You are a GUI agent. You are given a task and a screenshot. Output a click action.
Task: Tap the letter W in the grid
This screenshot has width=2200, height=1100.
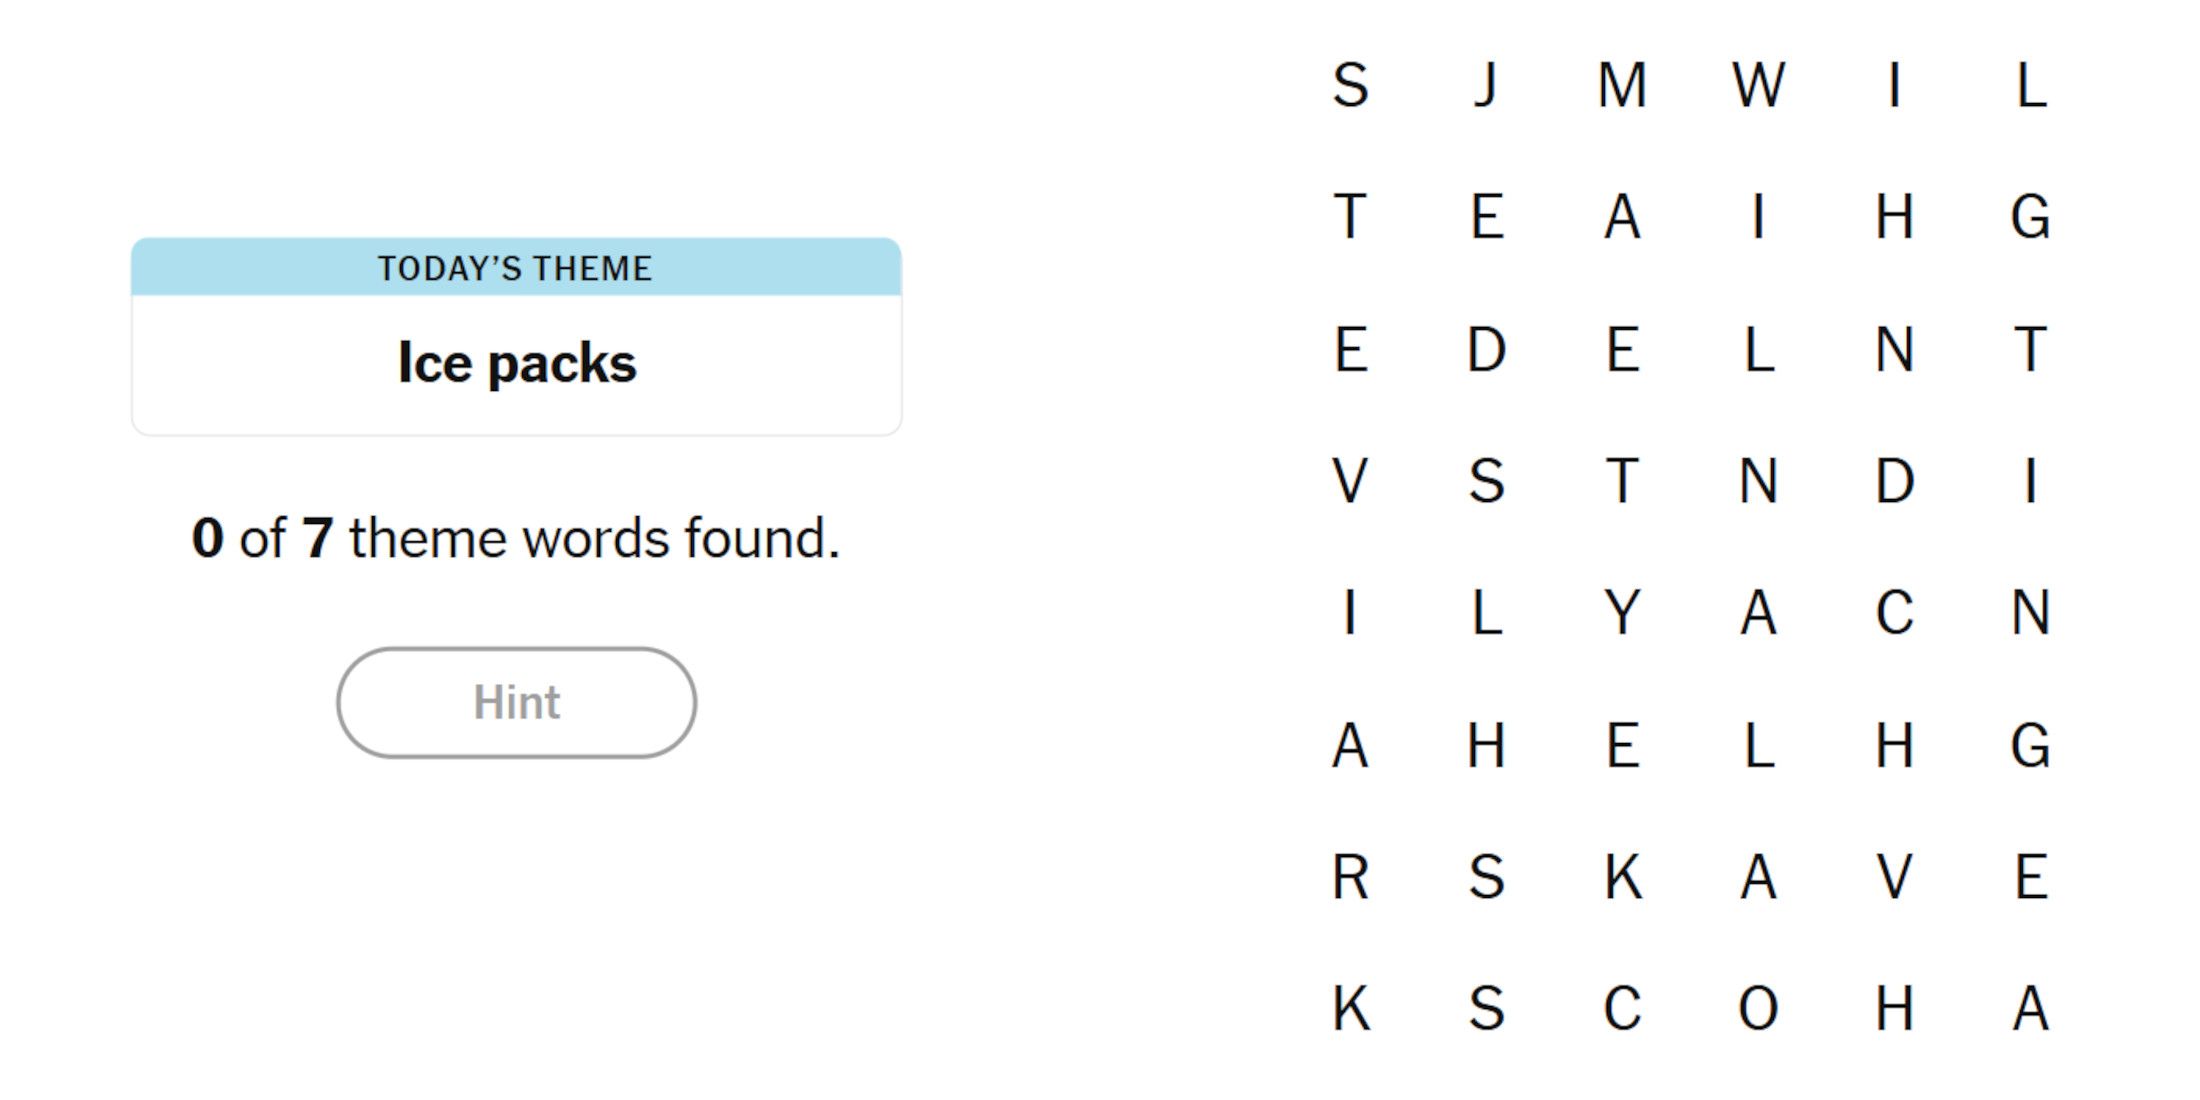(1758, 85)
